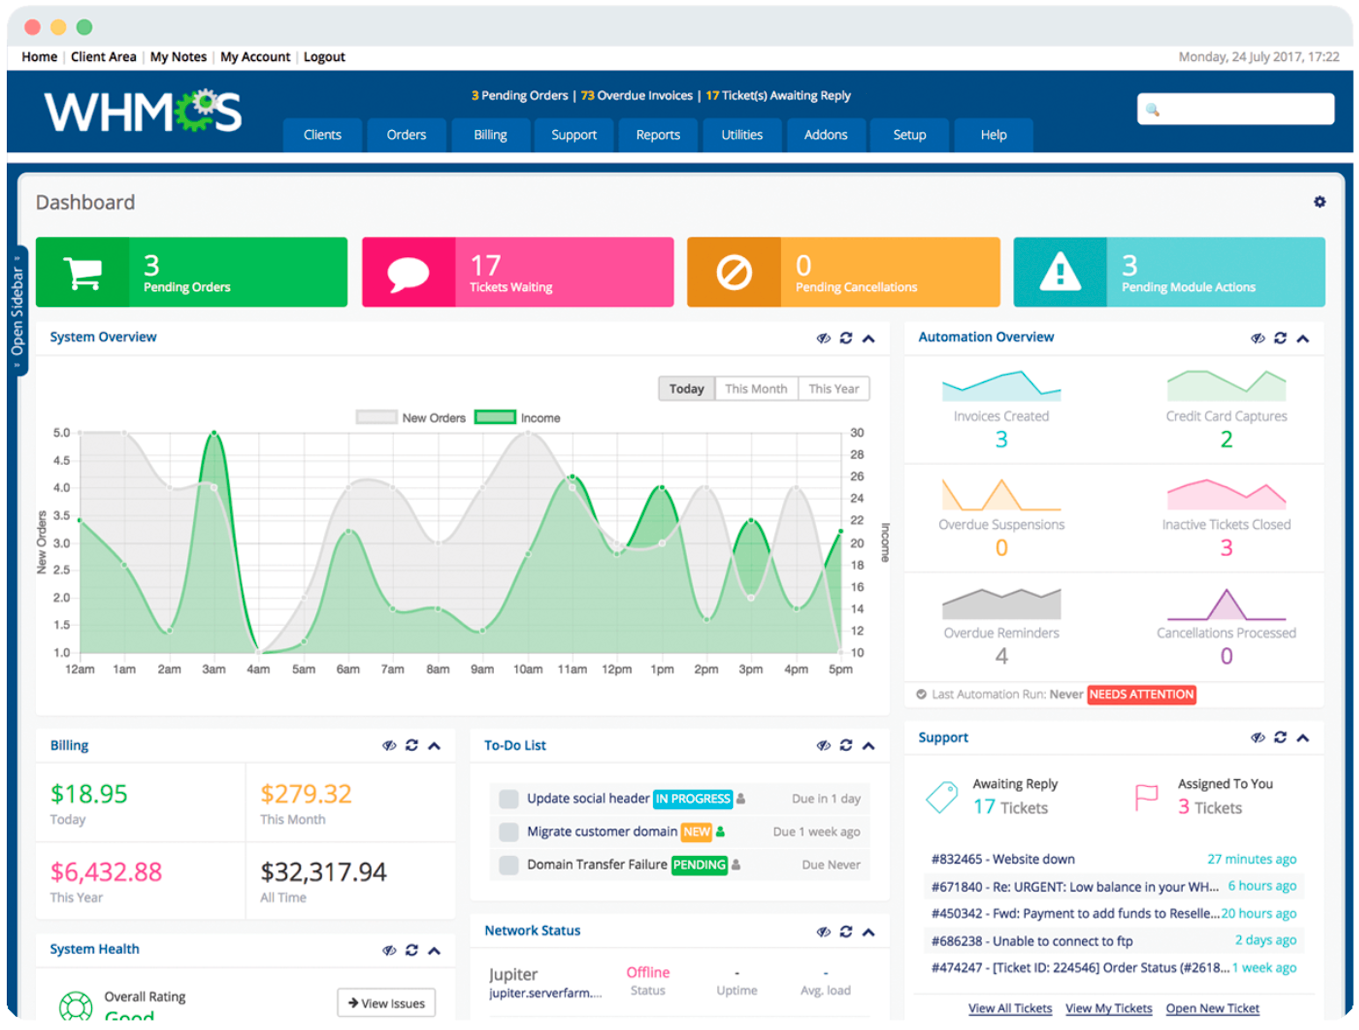Collapse the Network Status panel
Image resolution: width=1359 pixels, height=1030 pixels.
pos(869,932)
